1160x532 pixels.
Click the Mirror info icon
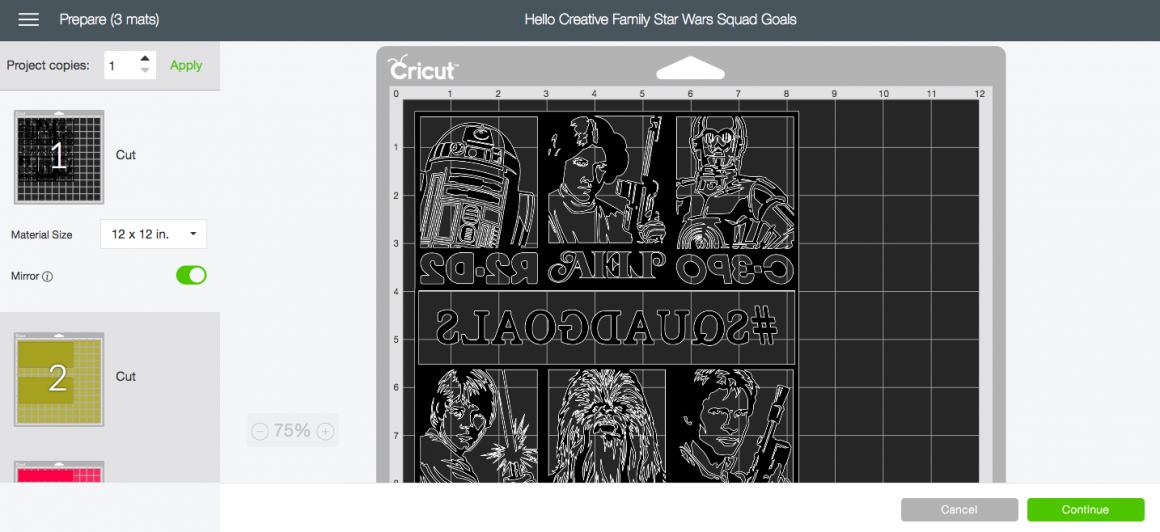[x=47, y=276]
